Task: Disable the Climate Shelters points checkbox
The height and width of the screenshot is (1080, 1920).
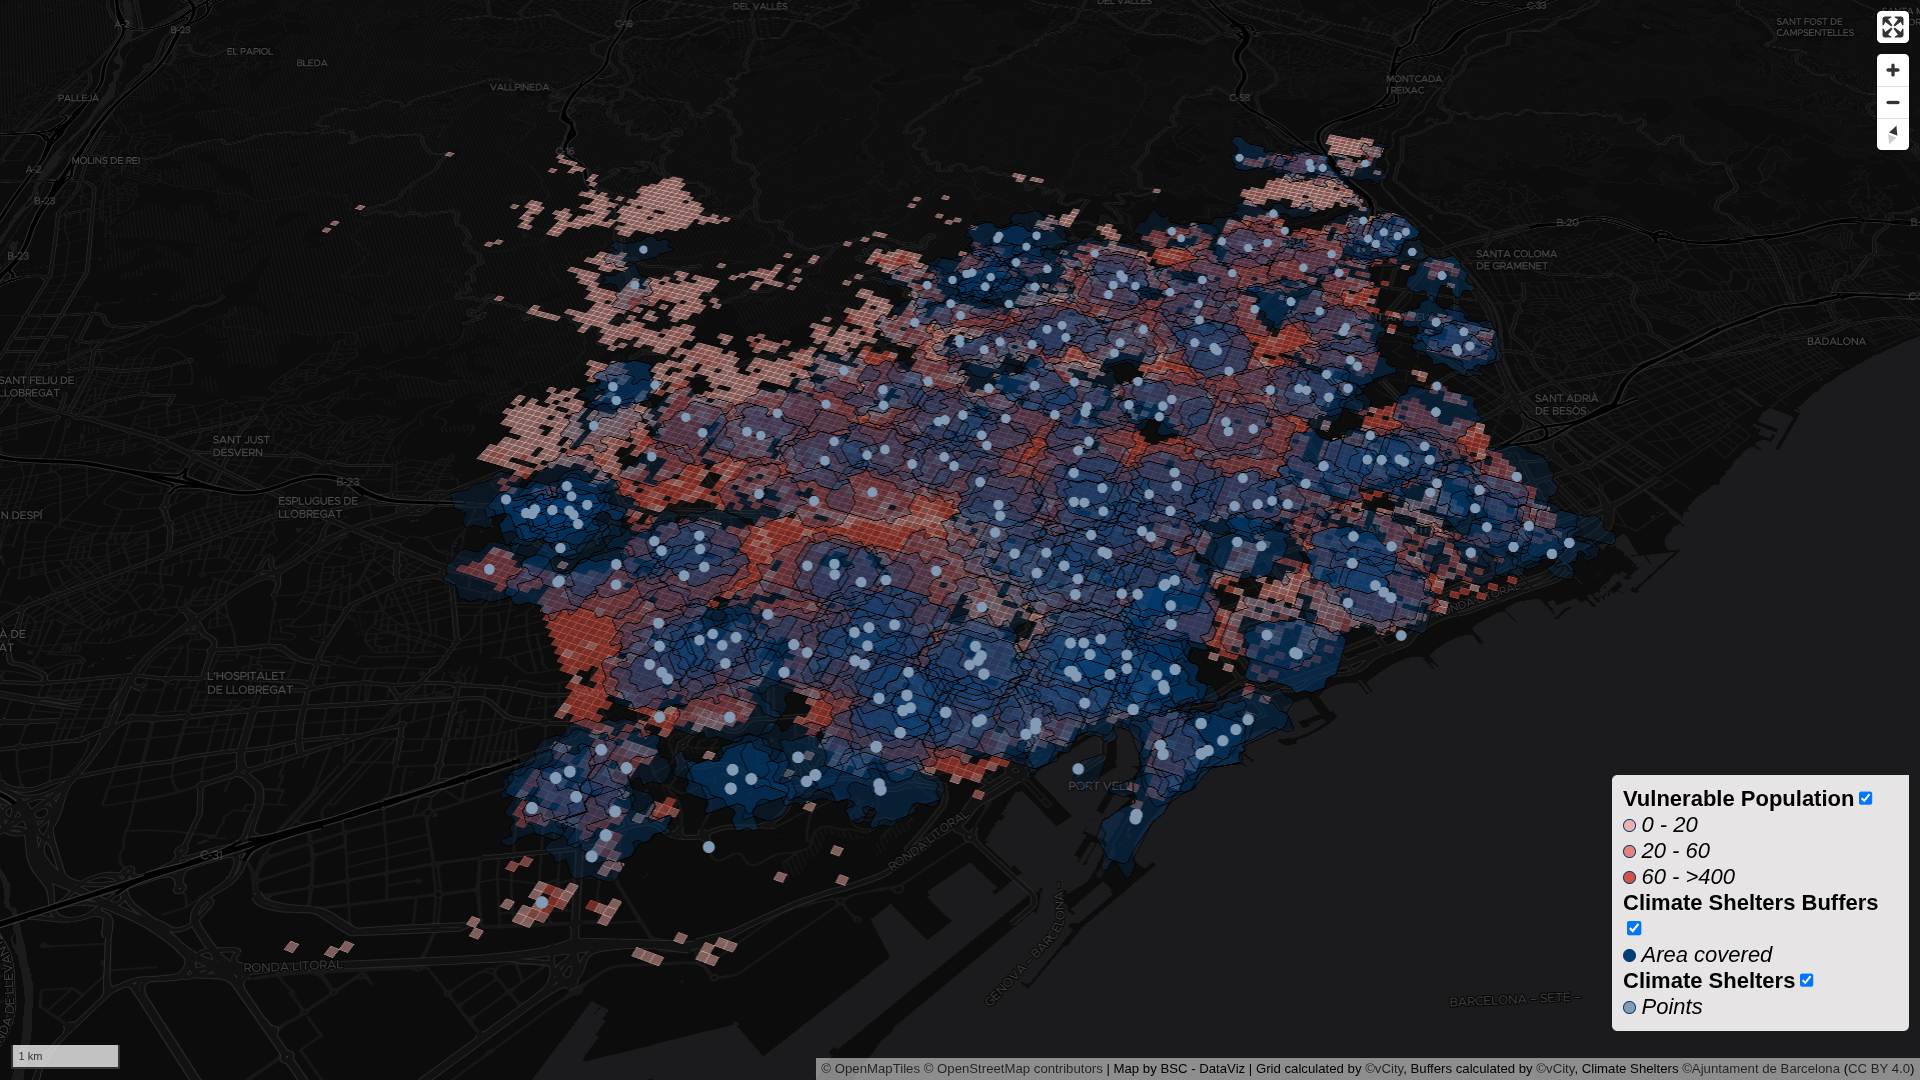Action: tap(1806, 980)
